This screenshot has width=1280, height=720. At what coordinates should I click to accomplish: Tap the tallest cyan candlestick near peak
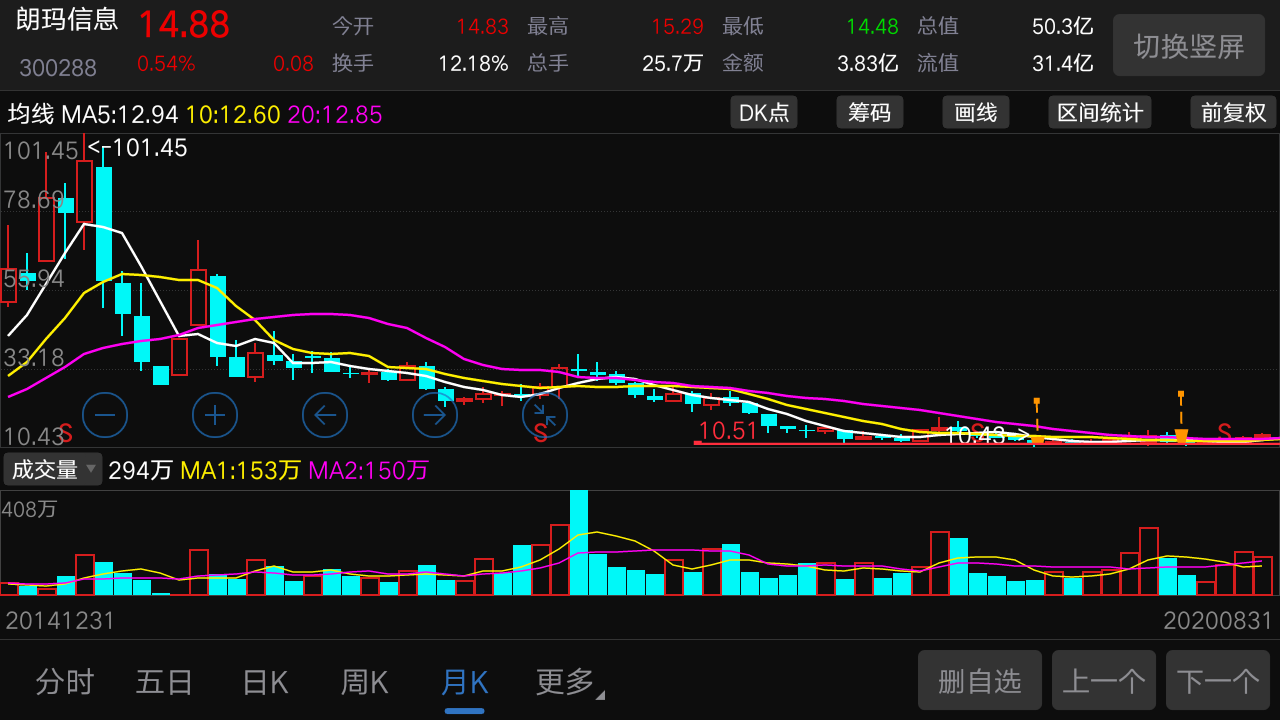click(x=103, y=223)
